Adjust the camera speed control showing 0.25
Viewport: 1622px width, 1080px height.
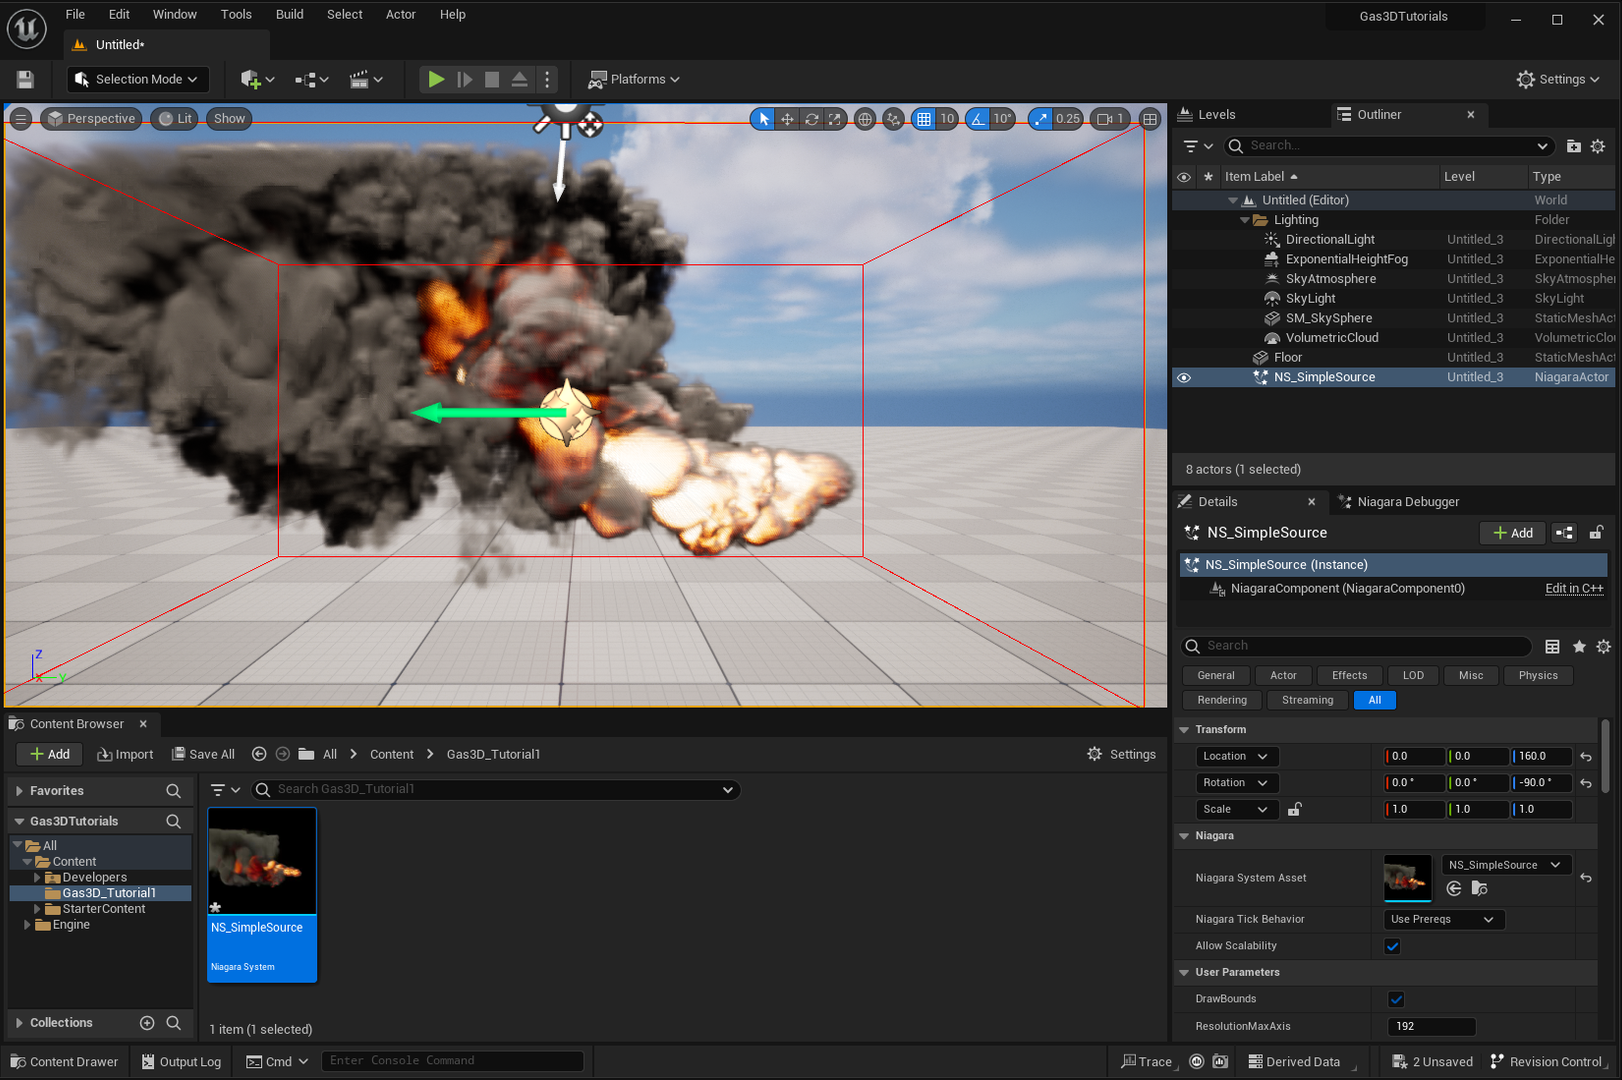pos(1056,118)
